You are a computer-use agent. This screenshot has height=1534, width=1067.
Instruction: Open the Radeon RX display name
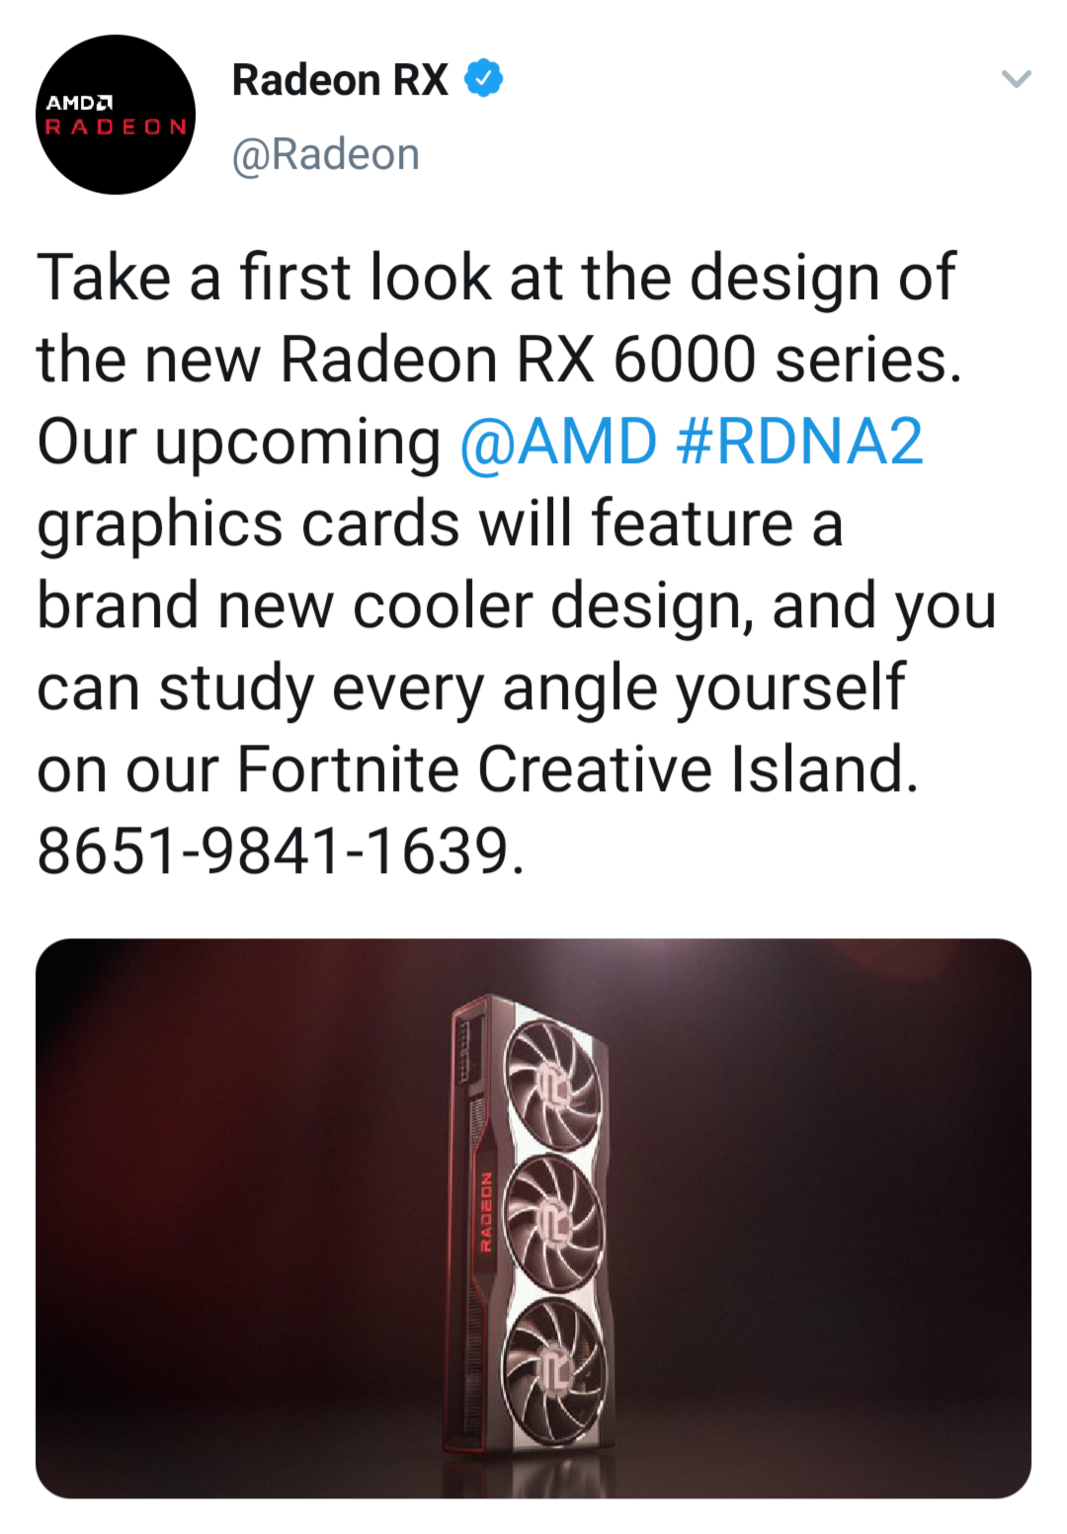click(340, 80)
